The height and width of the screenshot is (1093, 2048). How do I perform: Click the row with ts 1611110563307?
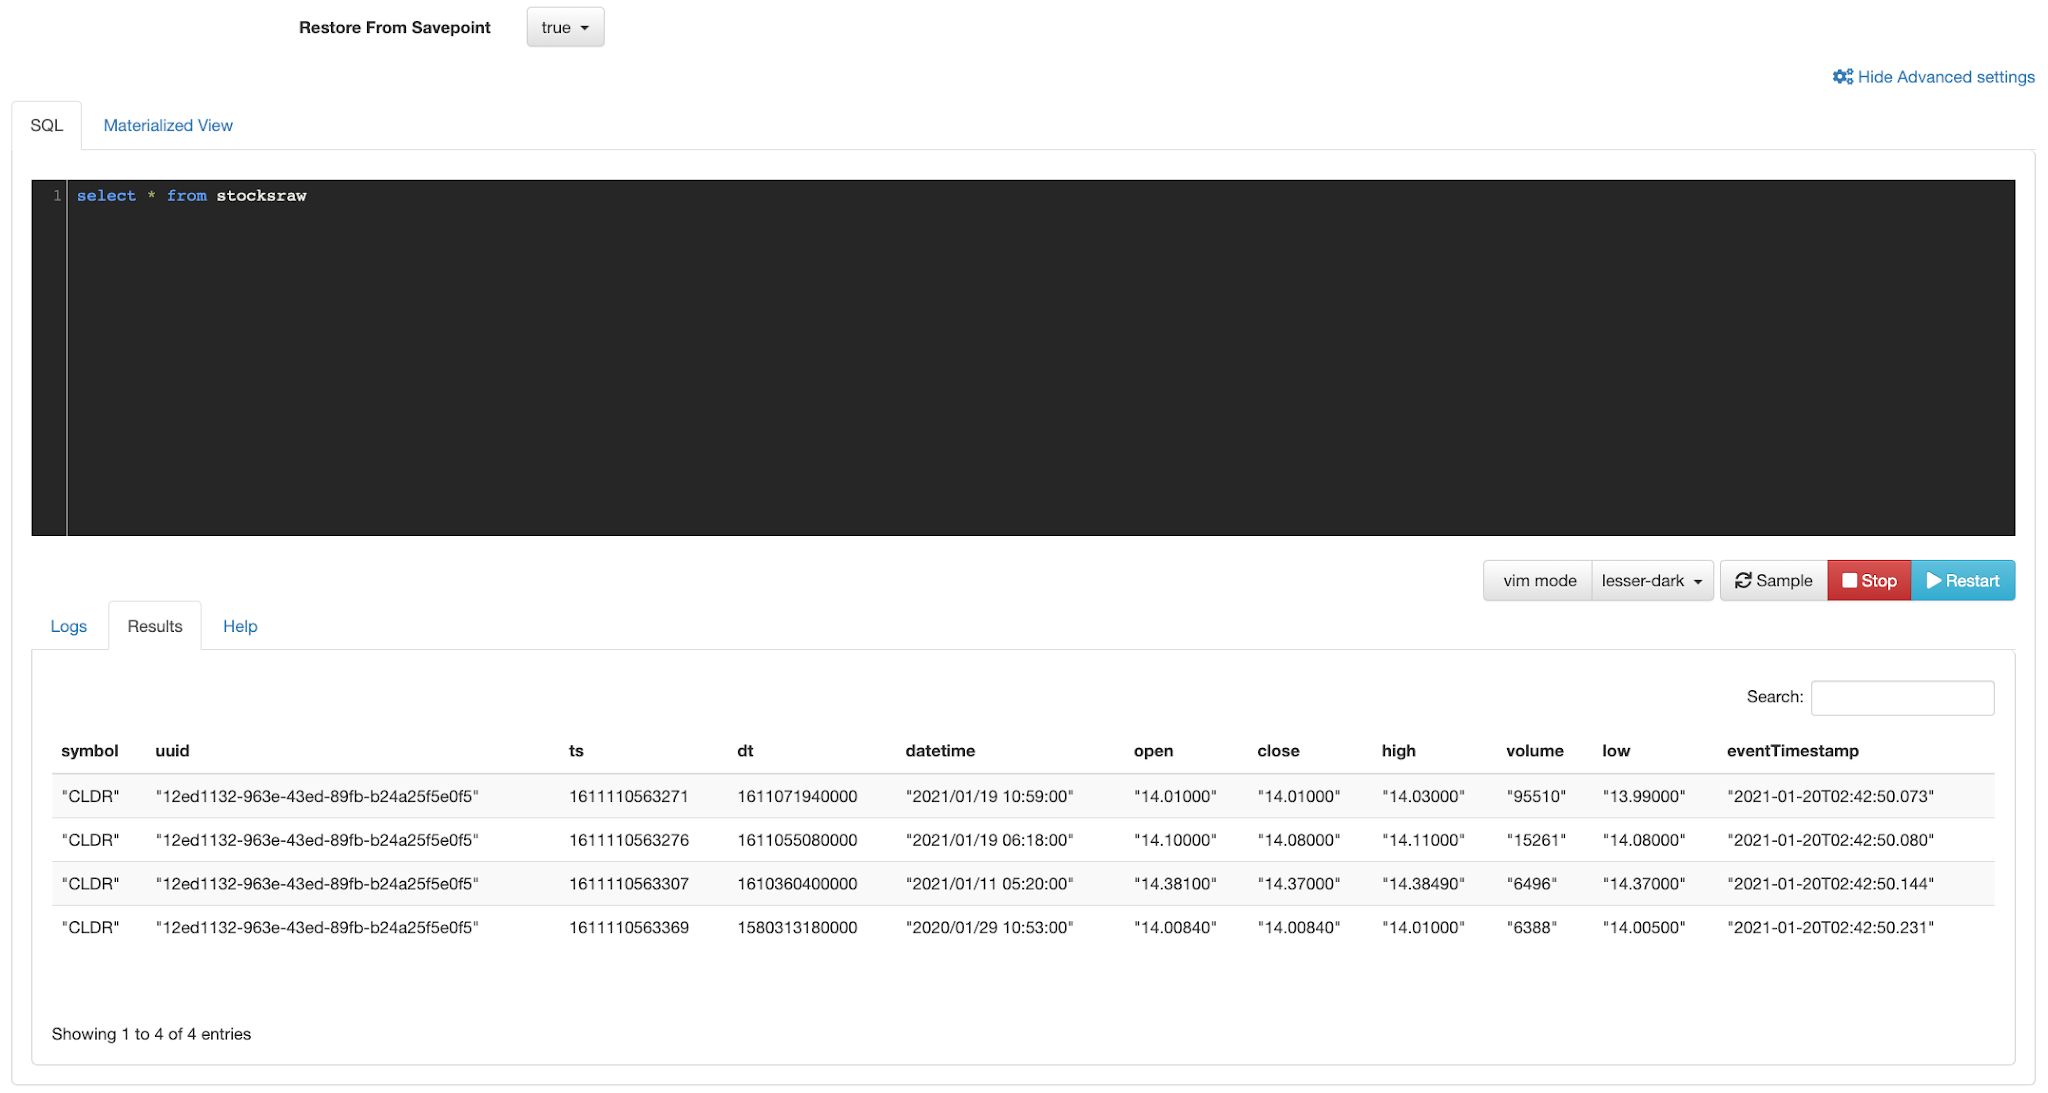pyautogui.click(x=629, y=884)
